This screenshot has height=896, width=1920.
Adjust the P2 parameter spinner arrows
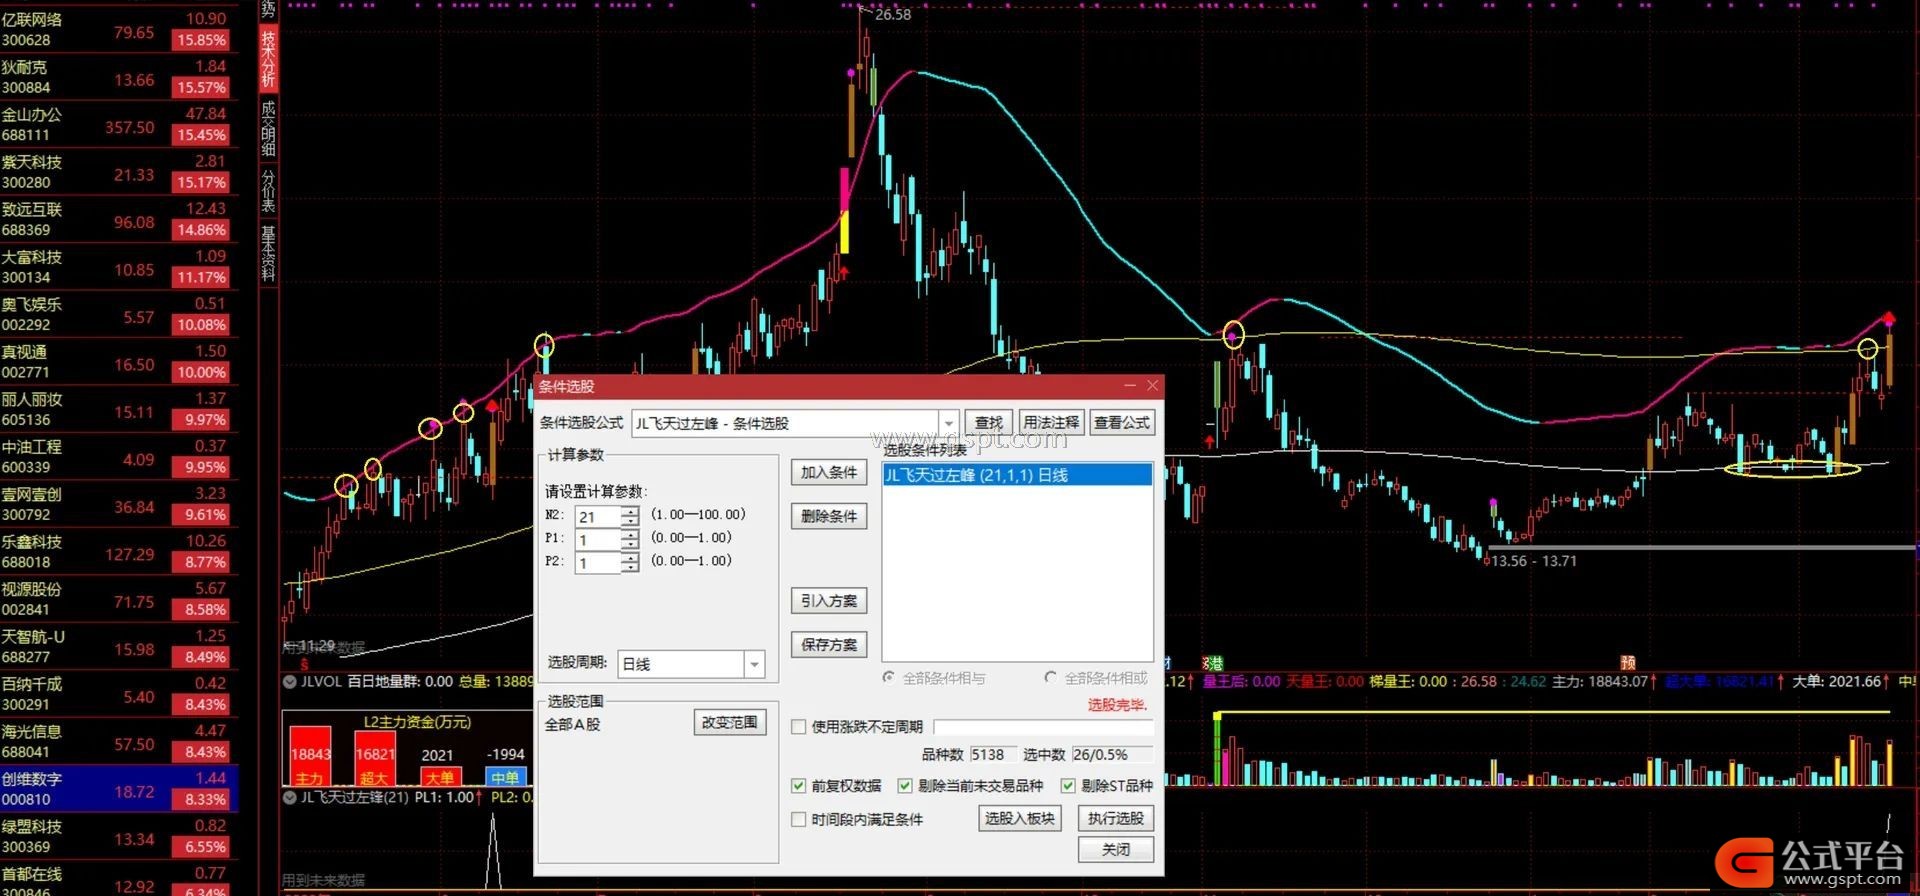click(630, 563)
